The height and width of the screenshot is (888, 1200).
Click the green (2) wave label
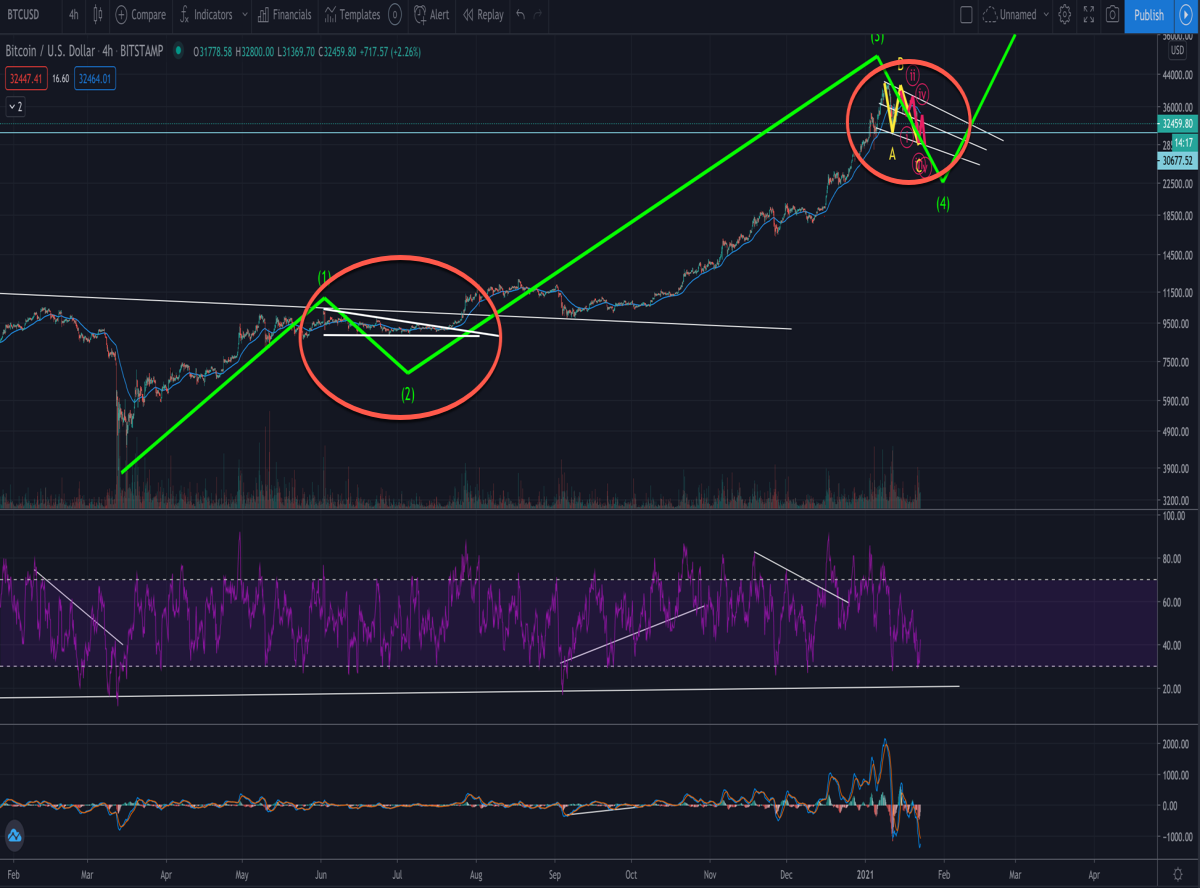[408, 394]
